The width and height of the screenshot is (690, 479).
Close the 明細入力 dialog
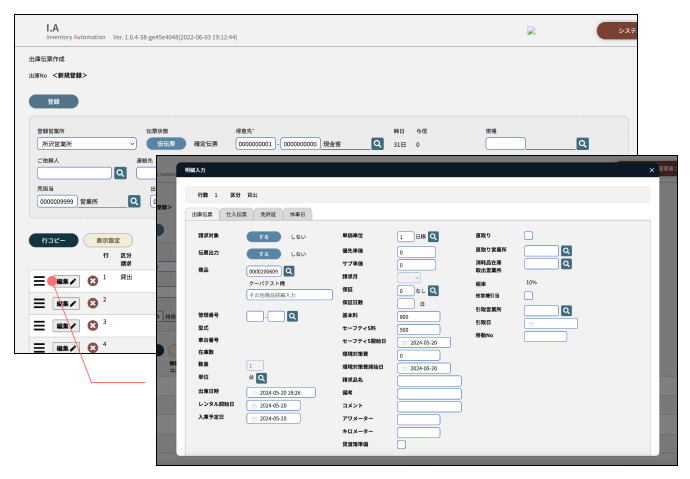[652, 170]
